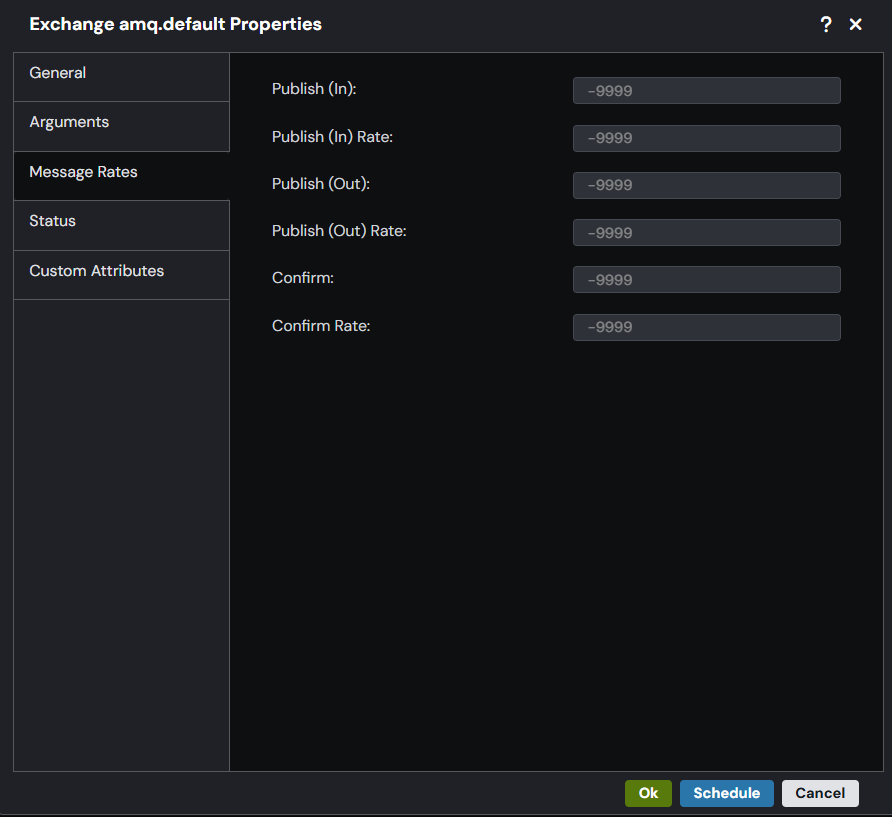The height and width of the screenshot is (817, 892).
Task: Click the Publish (Out) Rate field
Action: click(707, 233)
